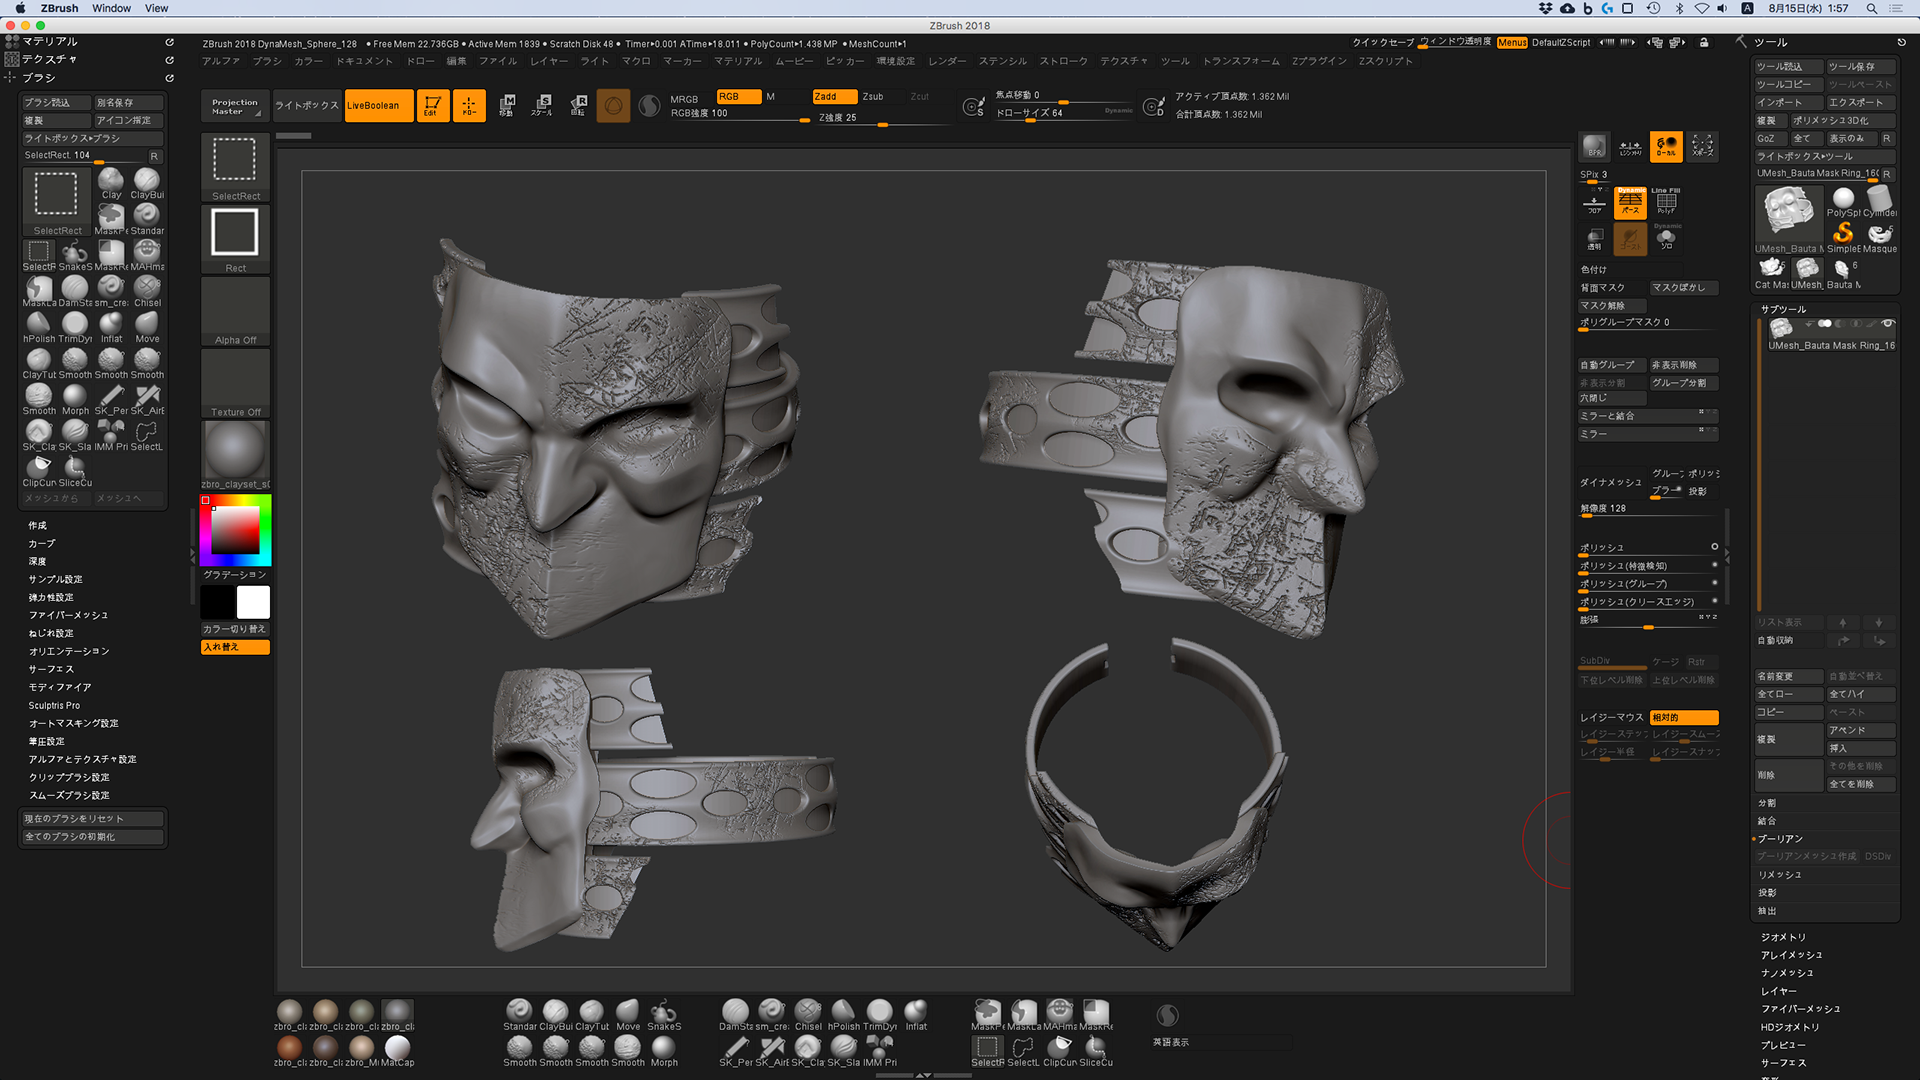Pick the SnakeS brush in bottom shelf

[663, 1014]
